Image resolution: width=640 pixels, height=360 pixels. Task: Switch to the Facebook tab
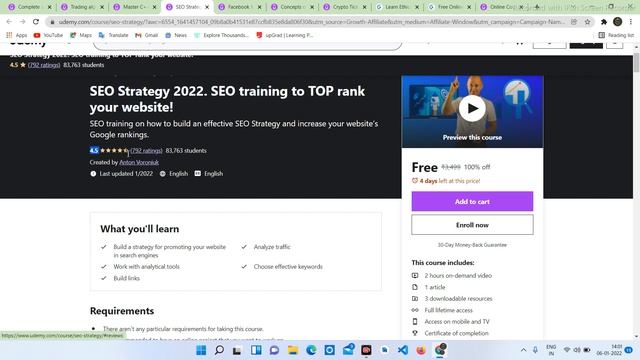click(239, 7)
